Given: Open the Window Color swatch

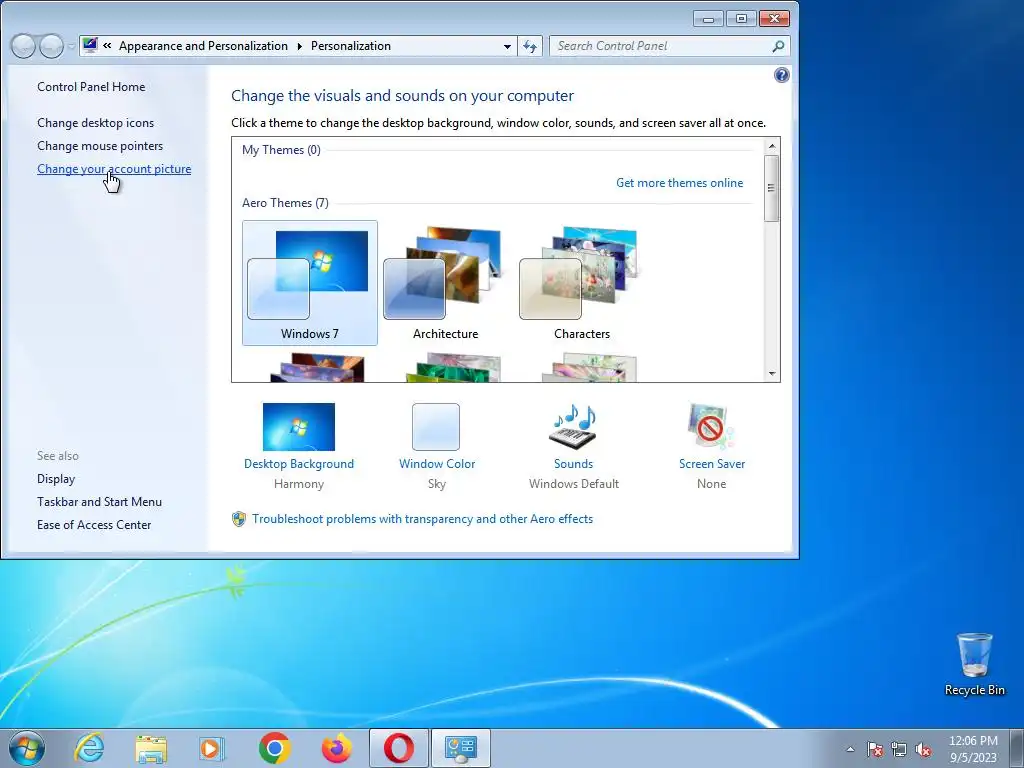Looking at the screenshot, I should (436, 426).
